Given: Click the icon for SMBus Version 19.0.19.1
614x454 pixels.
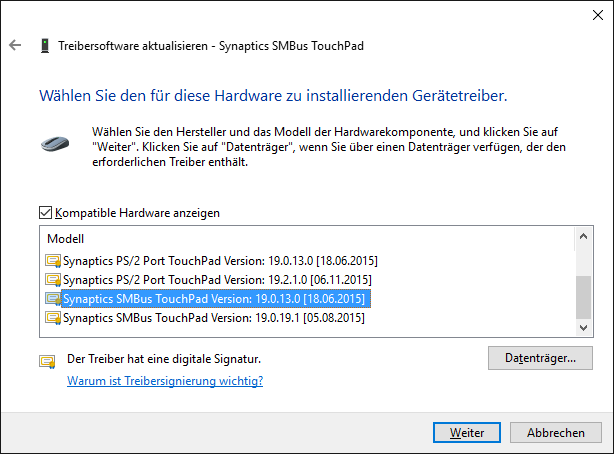Looking at the screenshot, I should coord(53,318).
